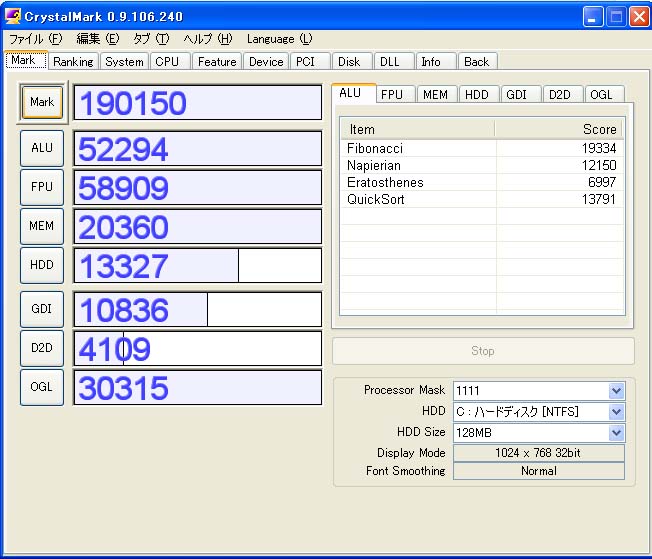Click the MEM score 20360
The width and height of the screenshot is (652, 559).
click(198, 226)
